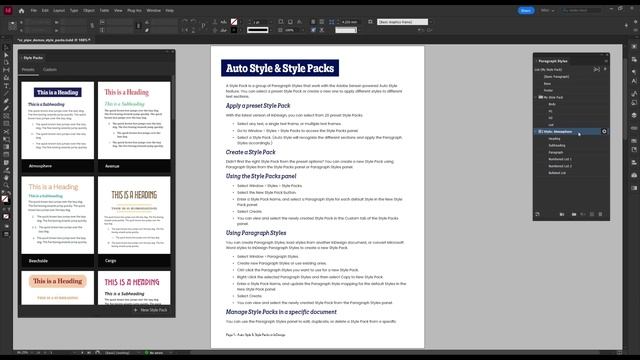Select the [Basic Paragraph] style
Viewport: 640px width, 360px height.
click(x=556, y=76)
